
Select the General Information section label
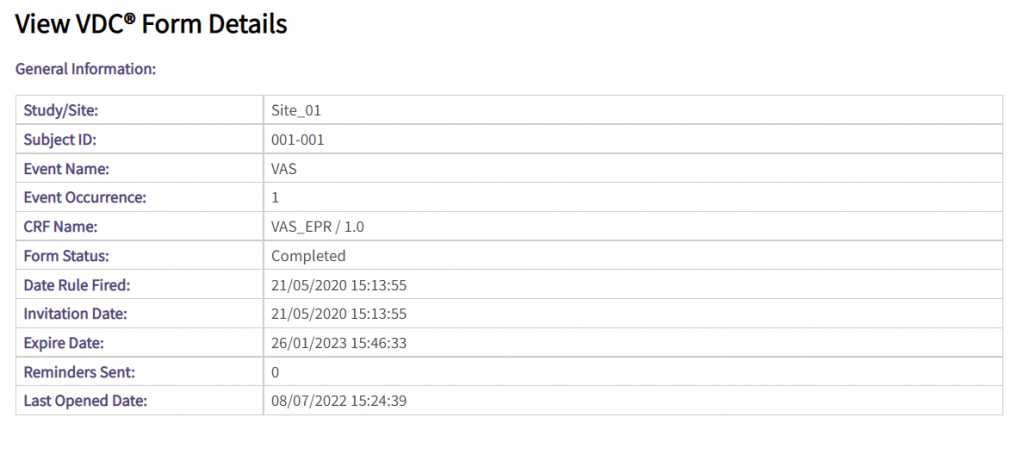86,70
